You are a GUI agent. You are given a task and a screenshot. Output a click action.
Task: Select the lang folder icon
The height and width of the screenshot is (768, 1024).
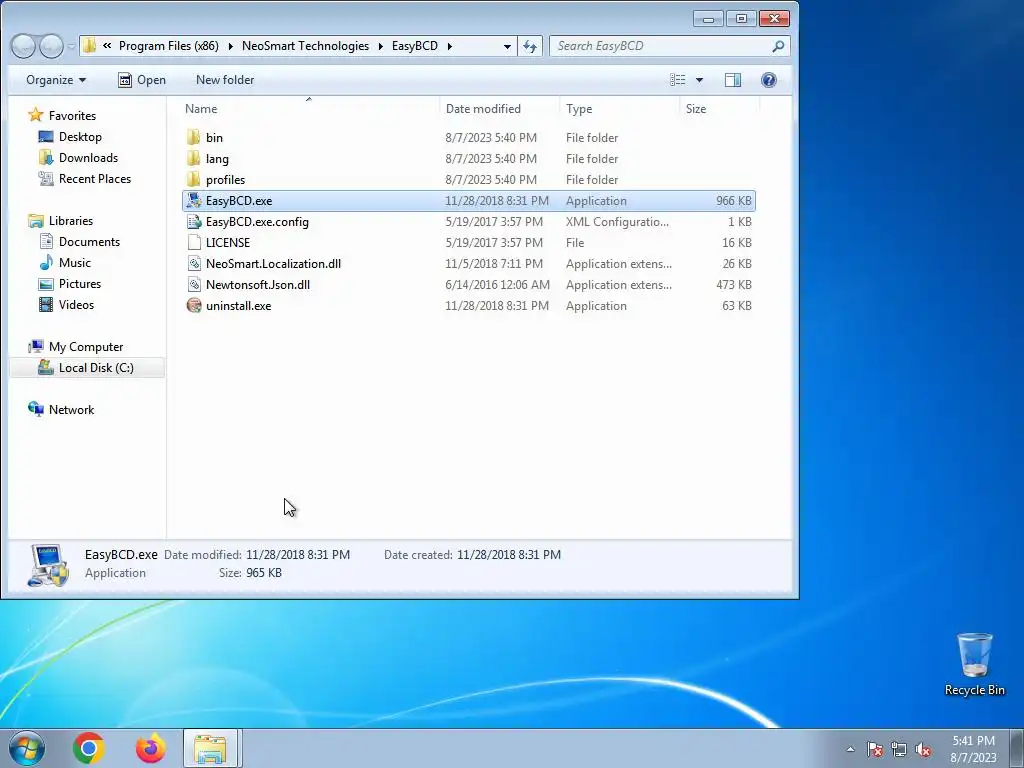[193, 159]
